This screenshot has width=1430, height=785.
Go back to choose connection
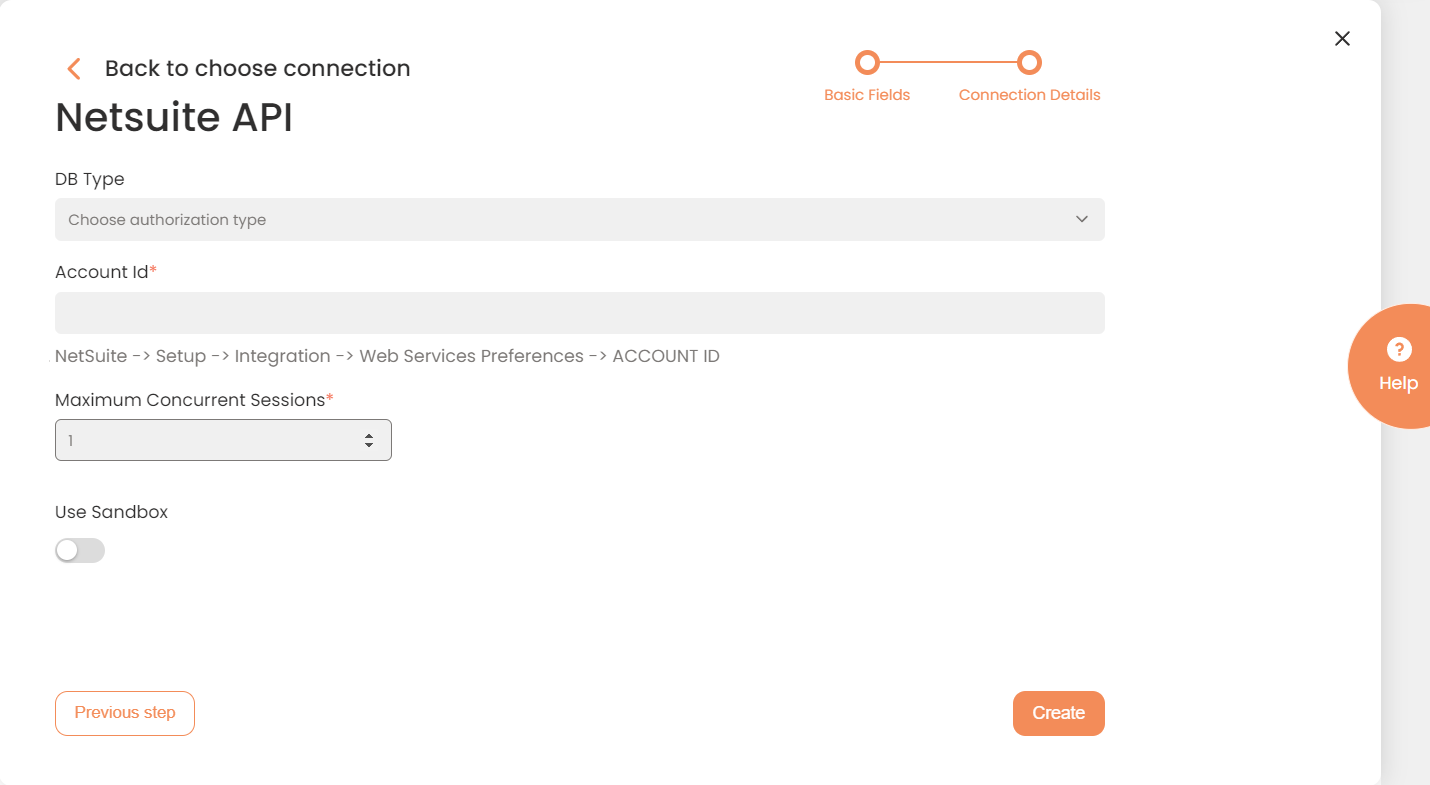tap(257, 68)
